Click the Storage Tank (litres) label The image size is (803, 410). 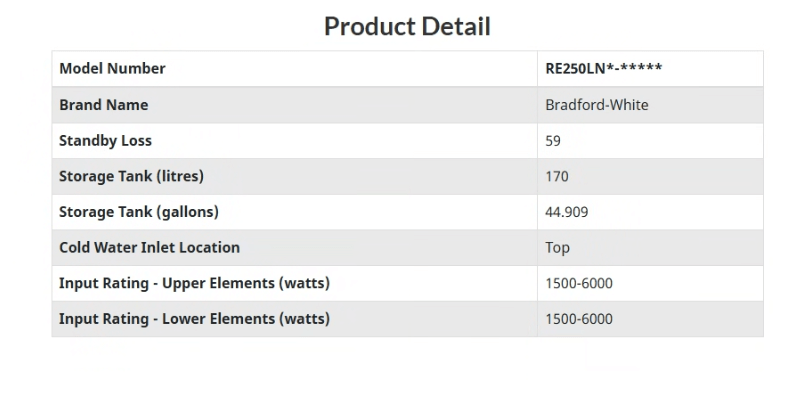click(131, 177)
